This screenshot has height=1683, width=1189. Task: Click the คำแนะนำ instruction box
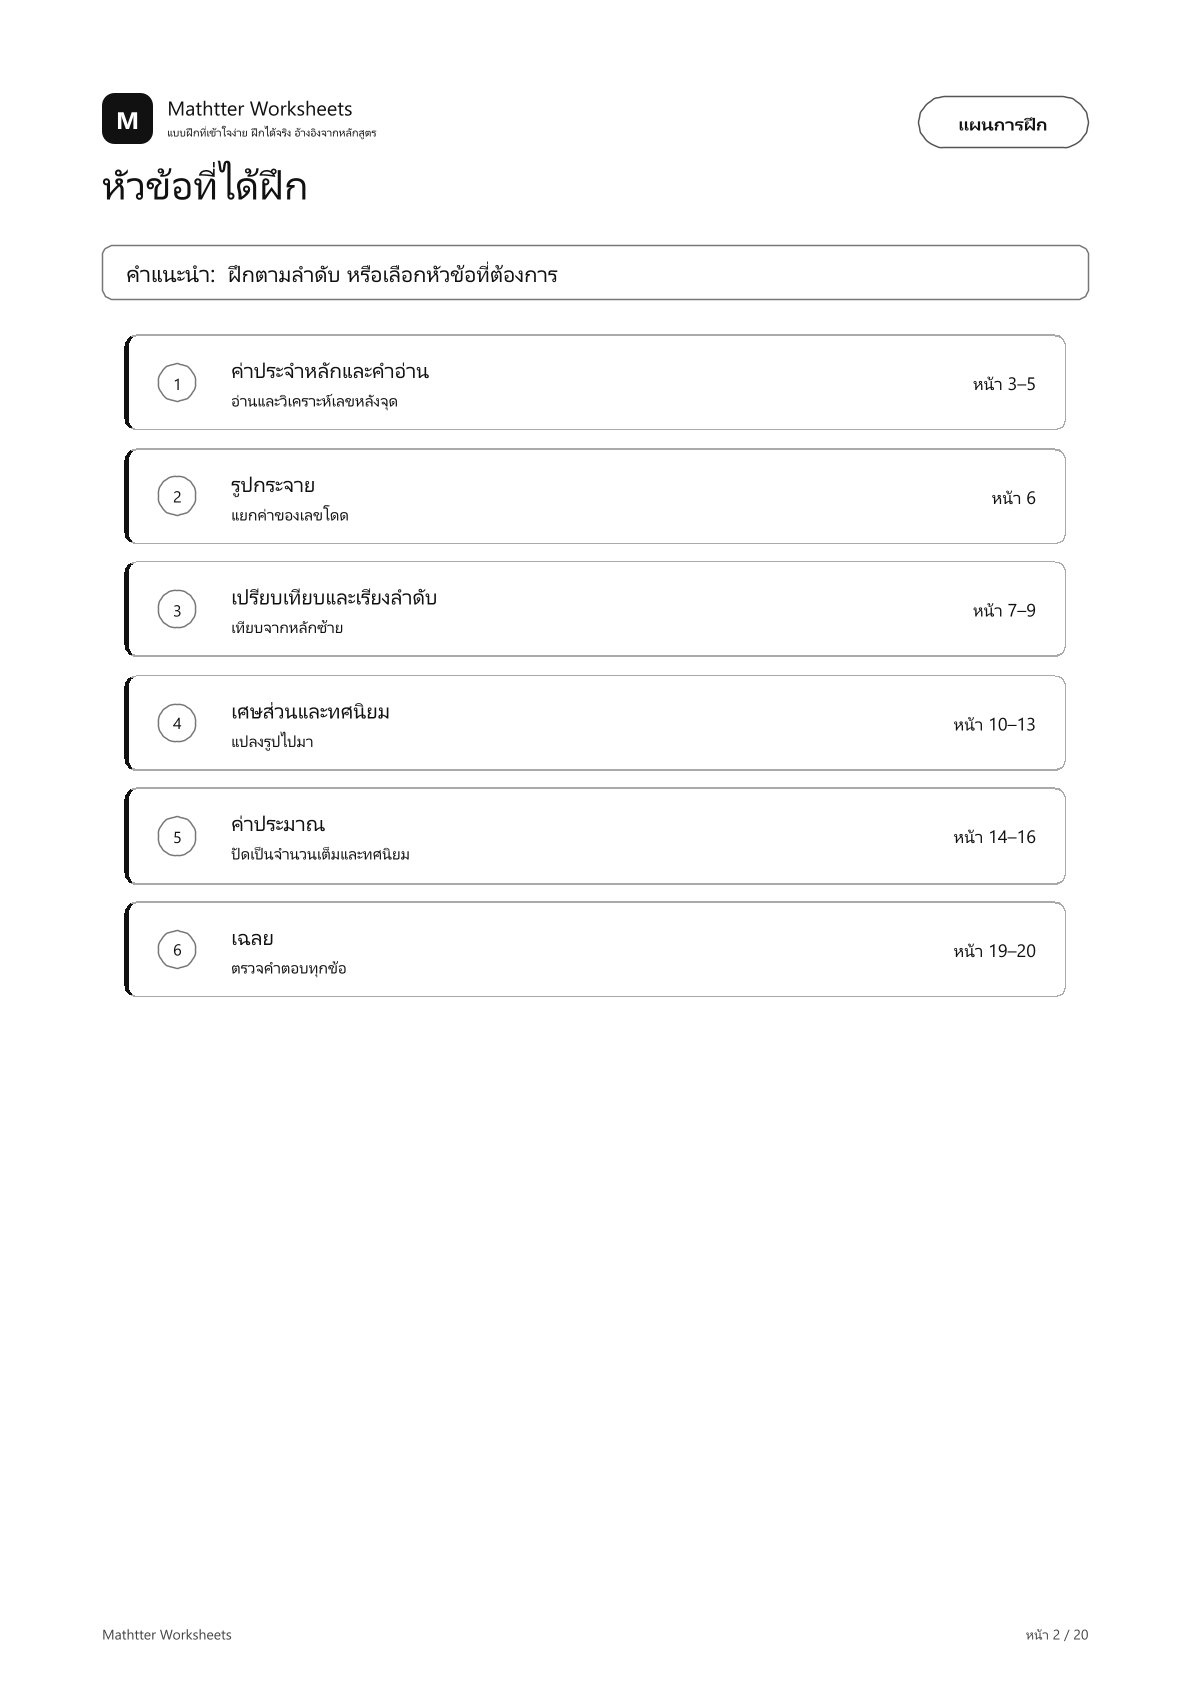595,273
